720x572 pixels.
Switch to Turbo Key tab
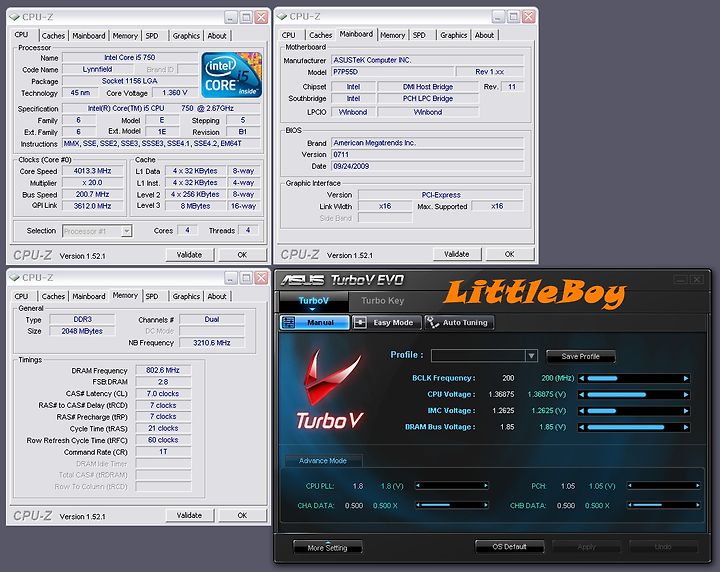(382, 301)
